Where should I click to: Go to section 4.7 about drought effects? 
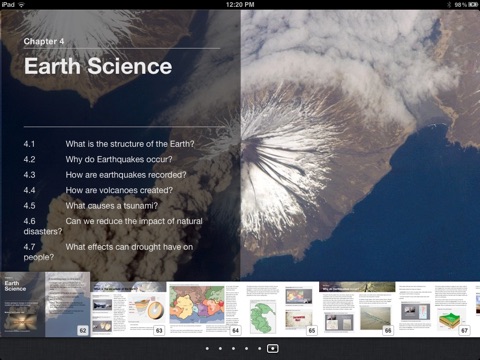(108, 252)
